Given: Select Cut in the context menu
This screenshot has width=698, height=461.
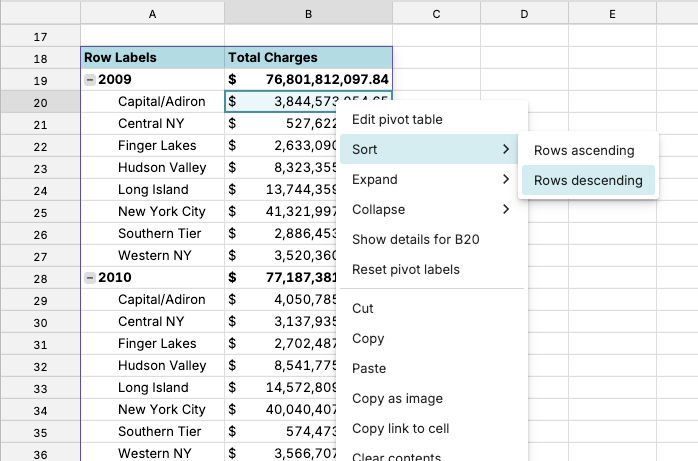Looking at the screenshot, I should pyautogui.click(x=432, y=308).
